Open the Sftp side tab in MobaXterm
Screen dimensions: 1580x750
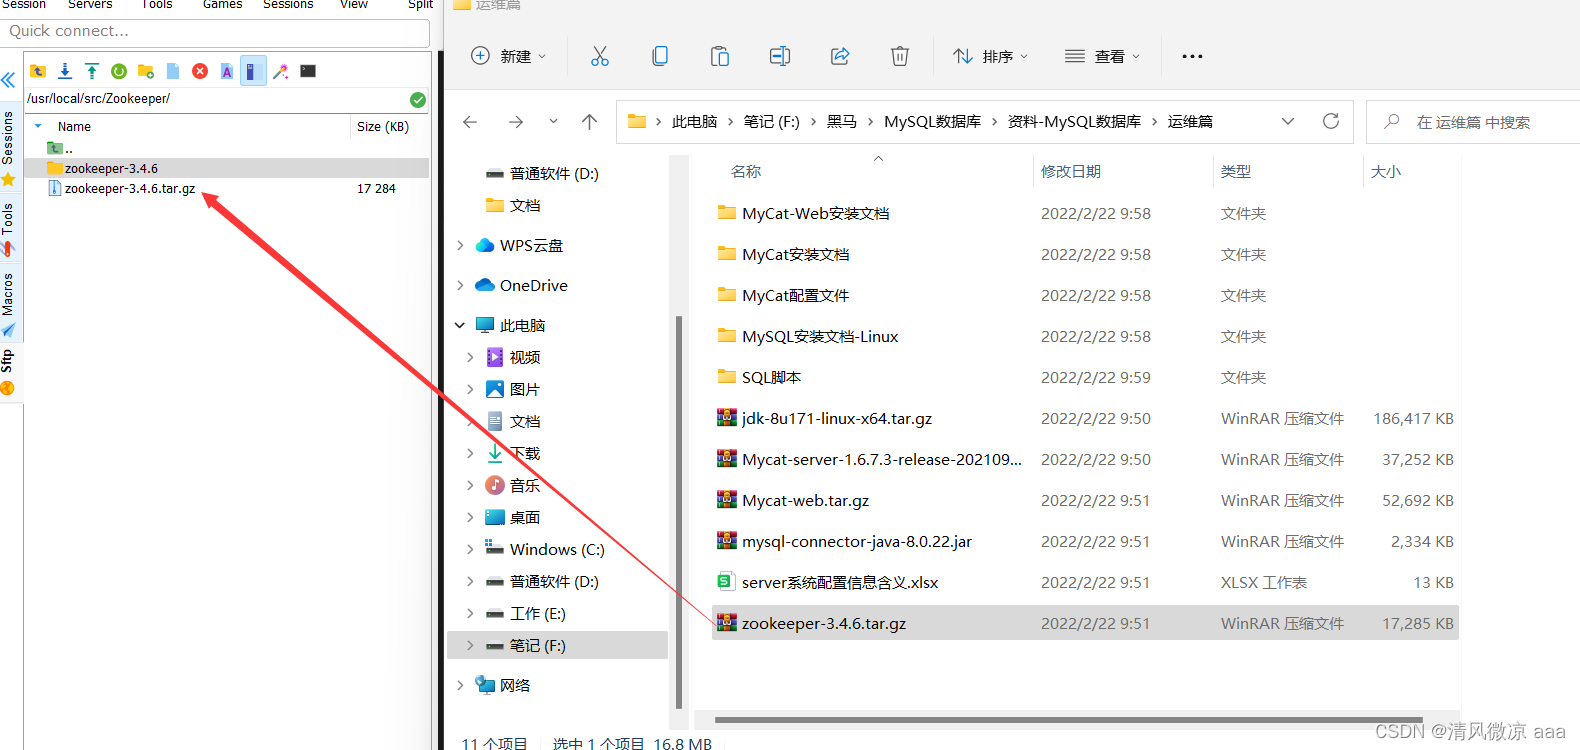(8, 371)
